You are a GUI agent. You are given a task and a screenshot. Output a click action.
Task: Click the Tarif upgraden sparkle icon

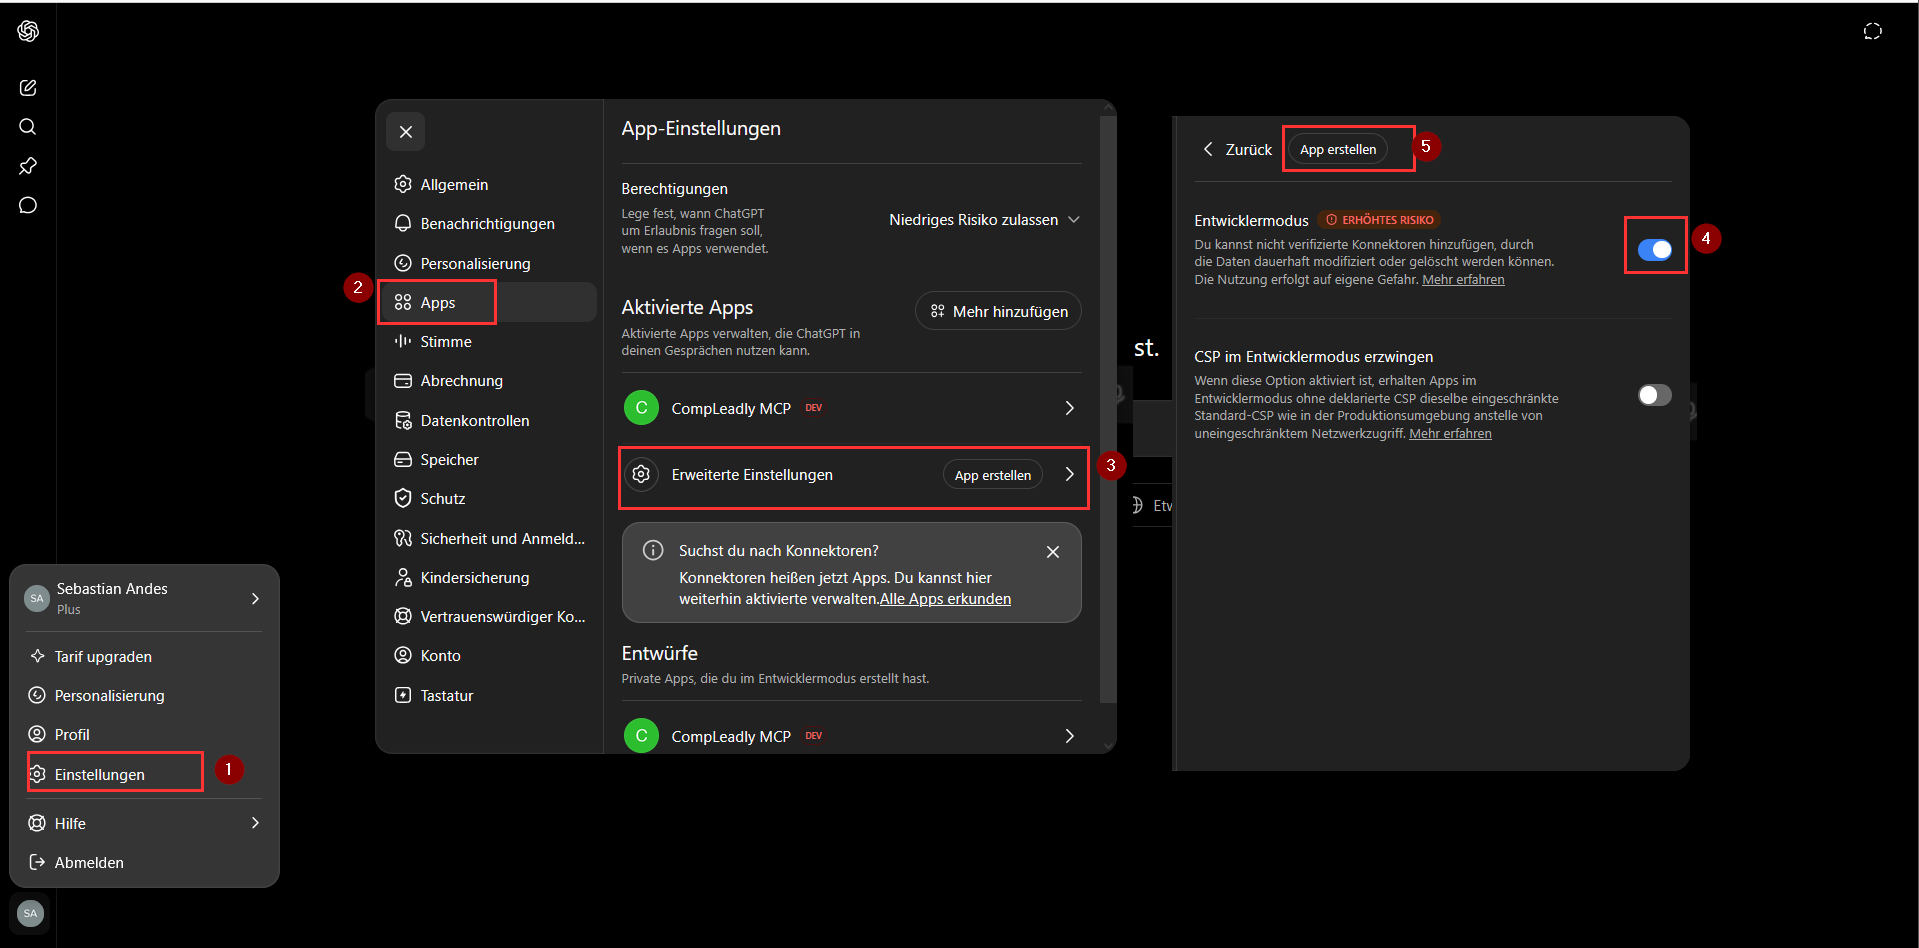pyautogui.click(x=37, y=656)
